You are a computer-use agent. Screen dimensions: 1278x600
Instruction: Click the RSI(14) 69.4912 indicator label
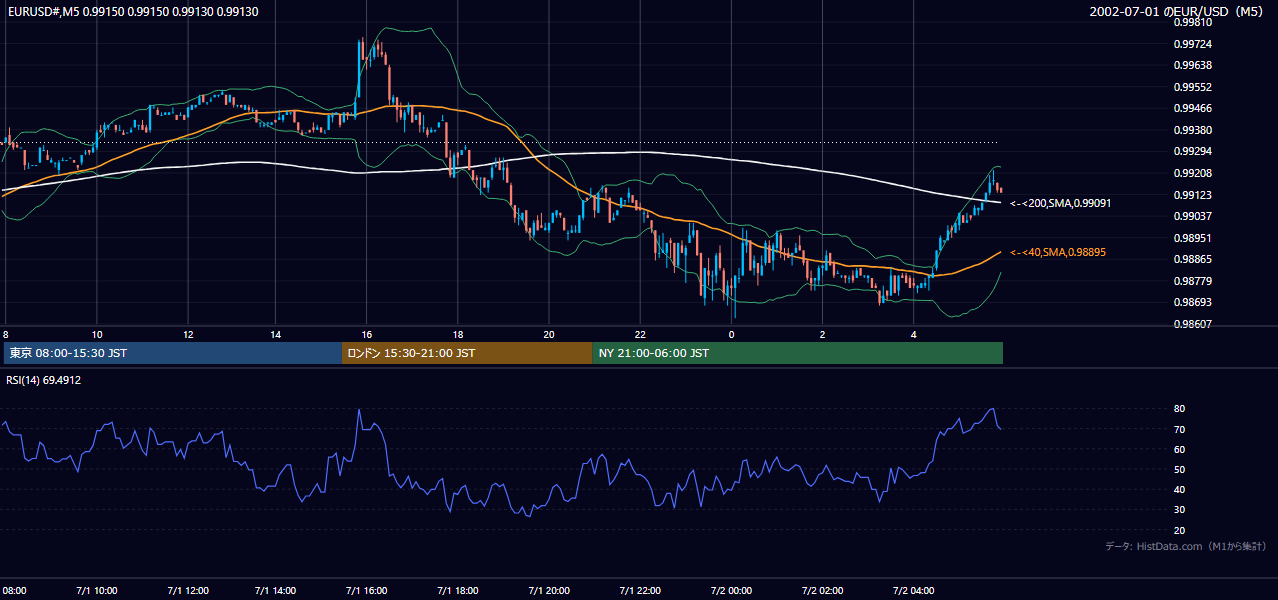point(44,380)
